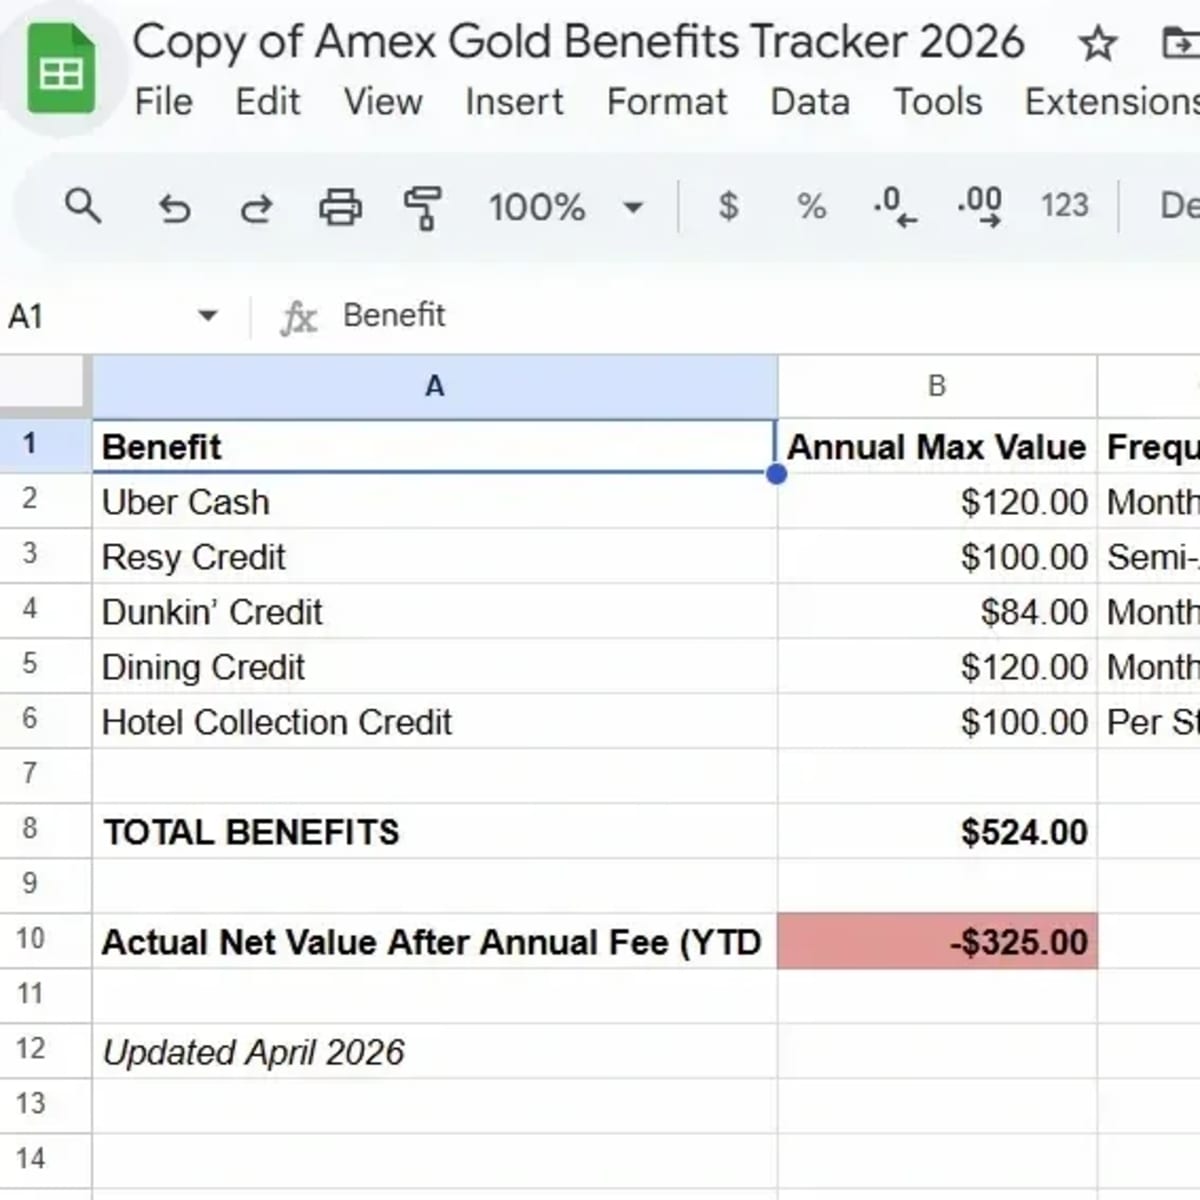1200x1200 pixels.
Task: Select row 1 header
Action: 45,445
